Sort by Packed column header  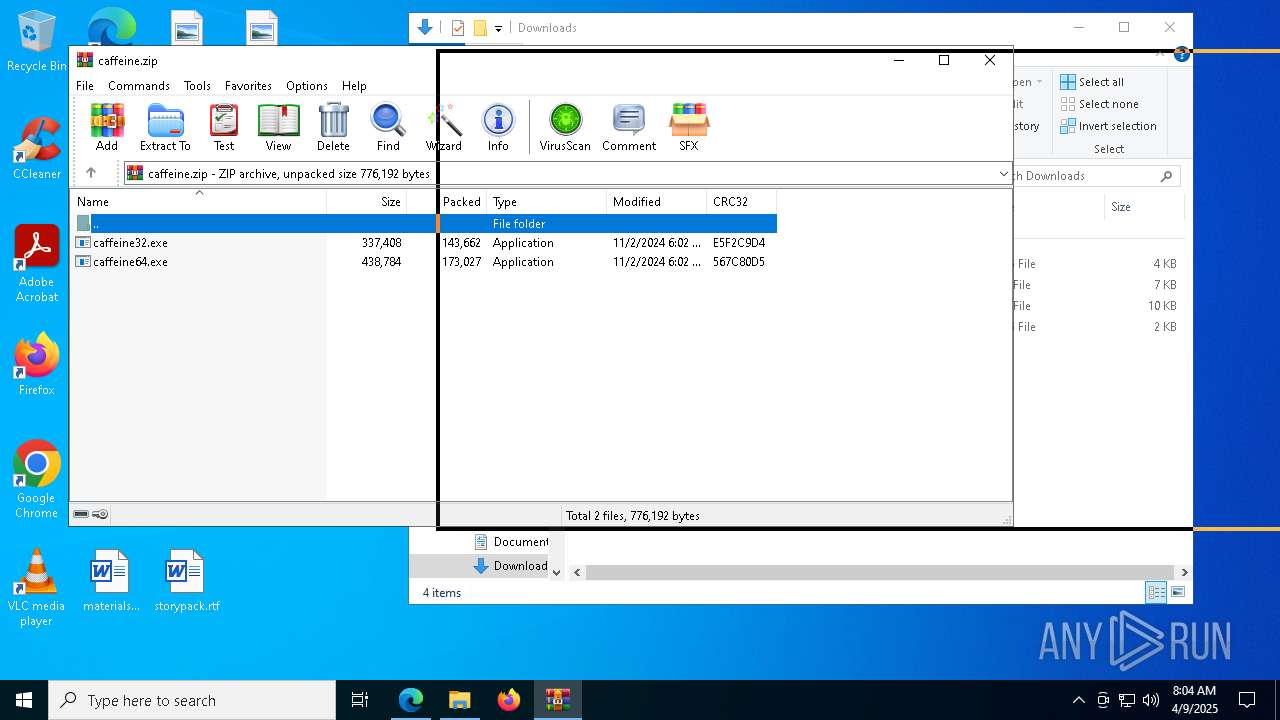(447, 202)
